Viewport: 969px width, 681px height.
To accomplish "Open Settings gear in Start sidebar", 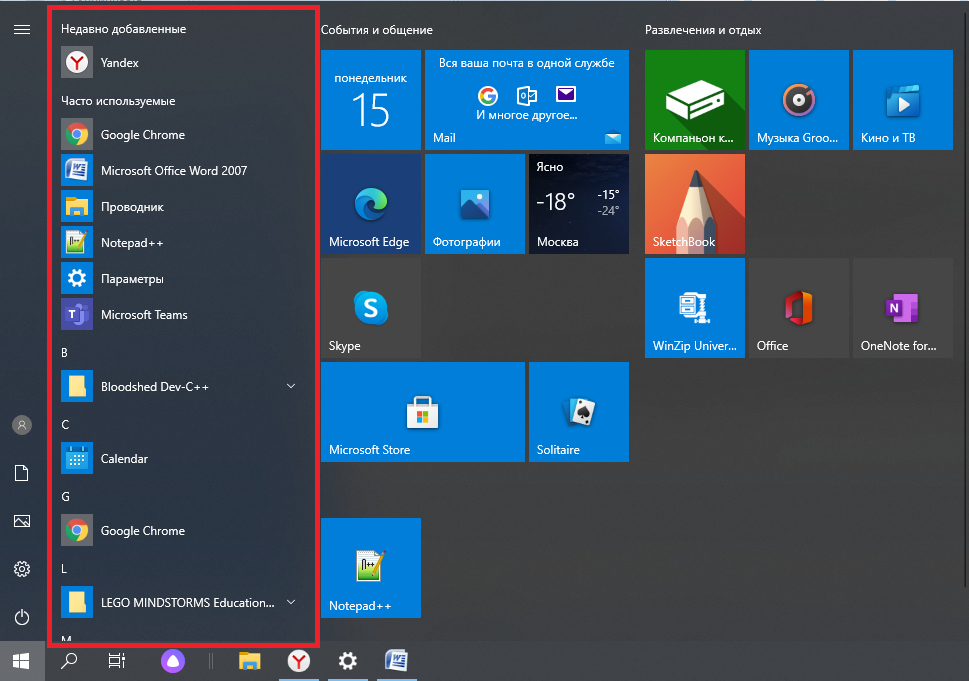I will click(22, 569).
